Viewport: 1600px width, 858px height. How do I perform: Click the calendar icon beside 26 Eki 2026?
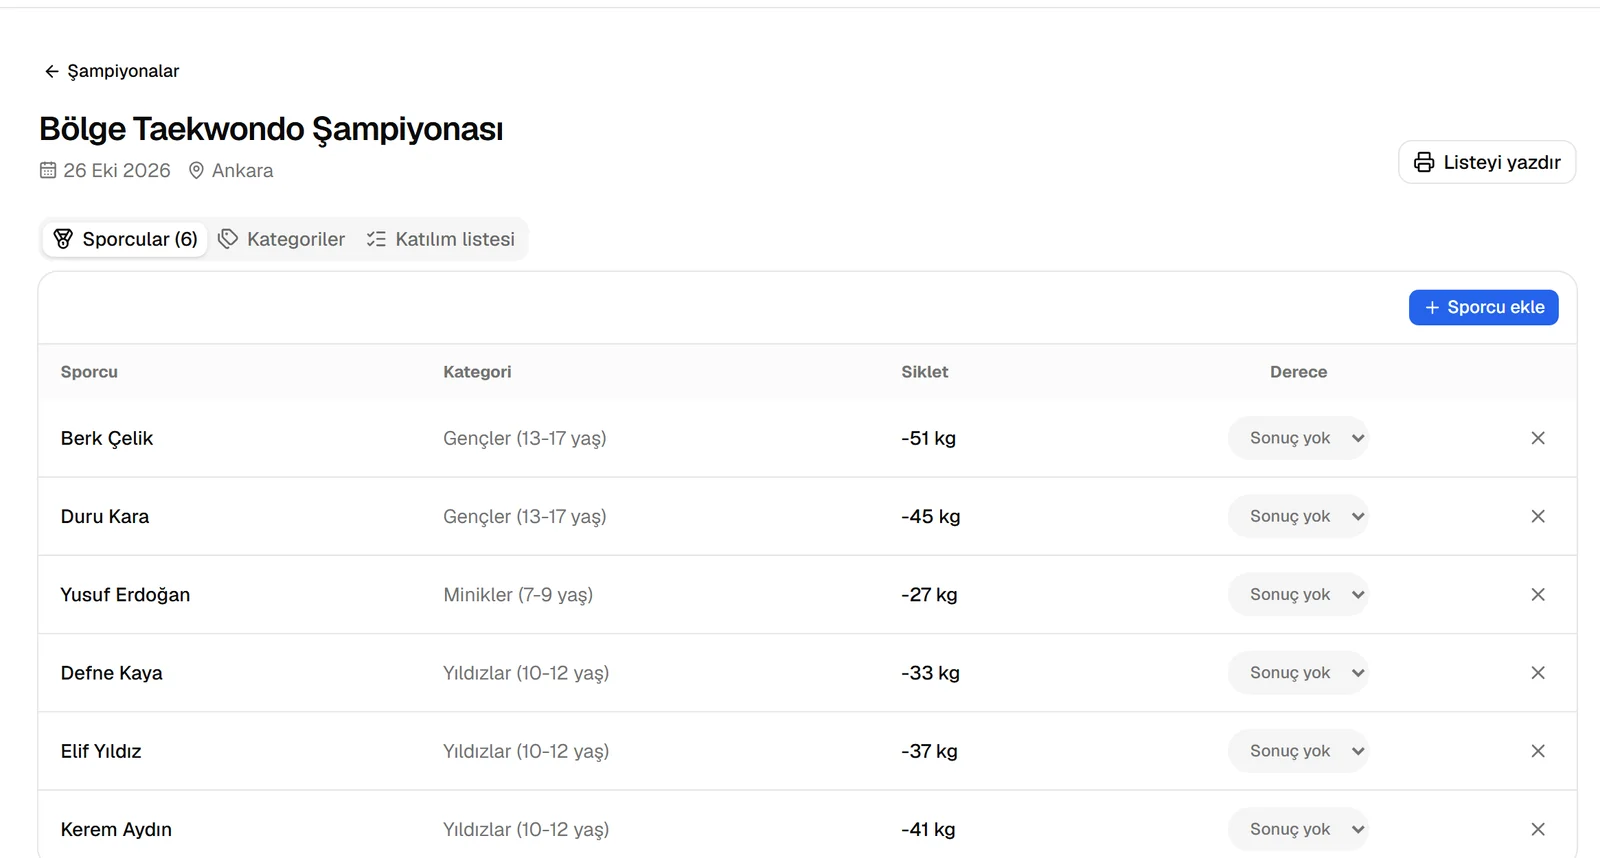pyautogui.click(x=48, y=170)
